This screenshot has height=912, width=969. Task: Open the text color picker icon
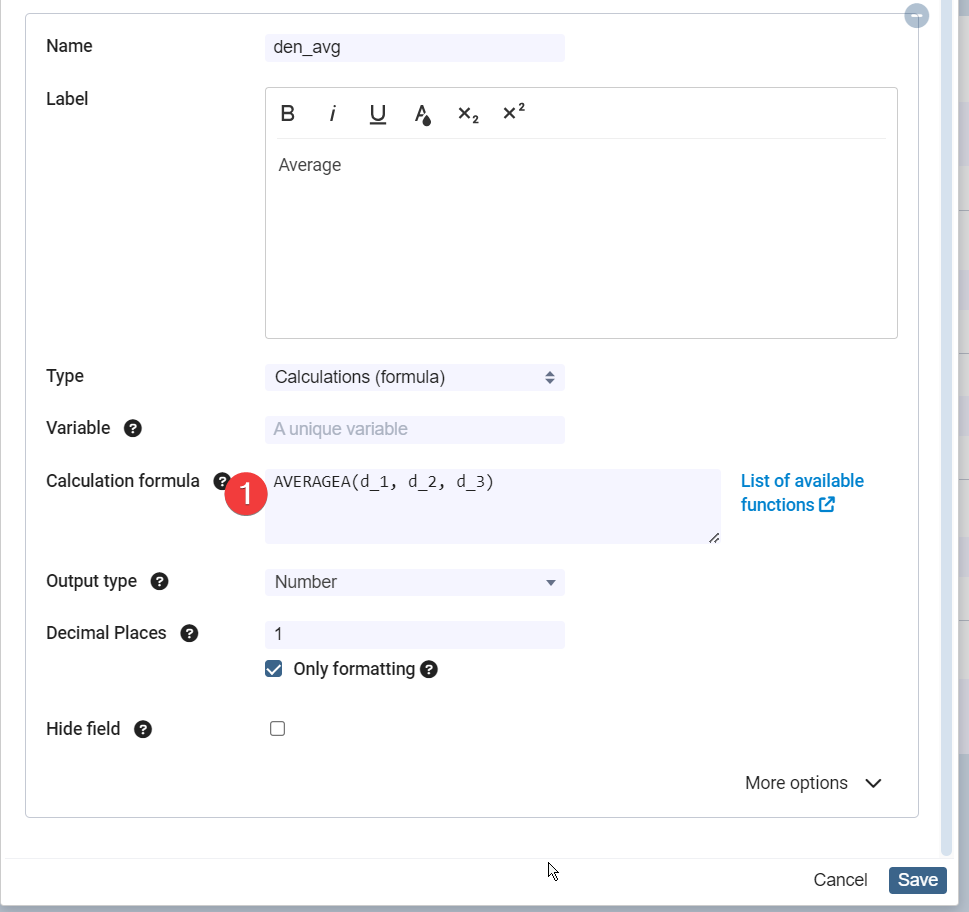coord(423,114)
